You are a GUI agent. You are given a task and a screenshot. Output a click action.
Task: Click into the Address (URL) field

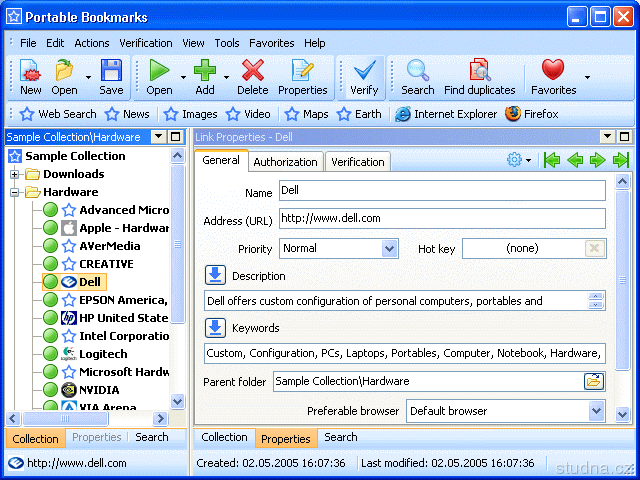(440, 218)
